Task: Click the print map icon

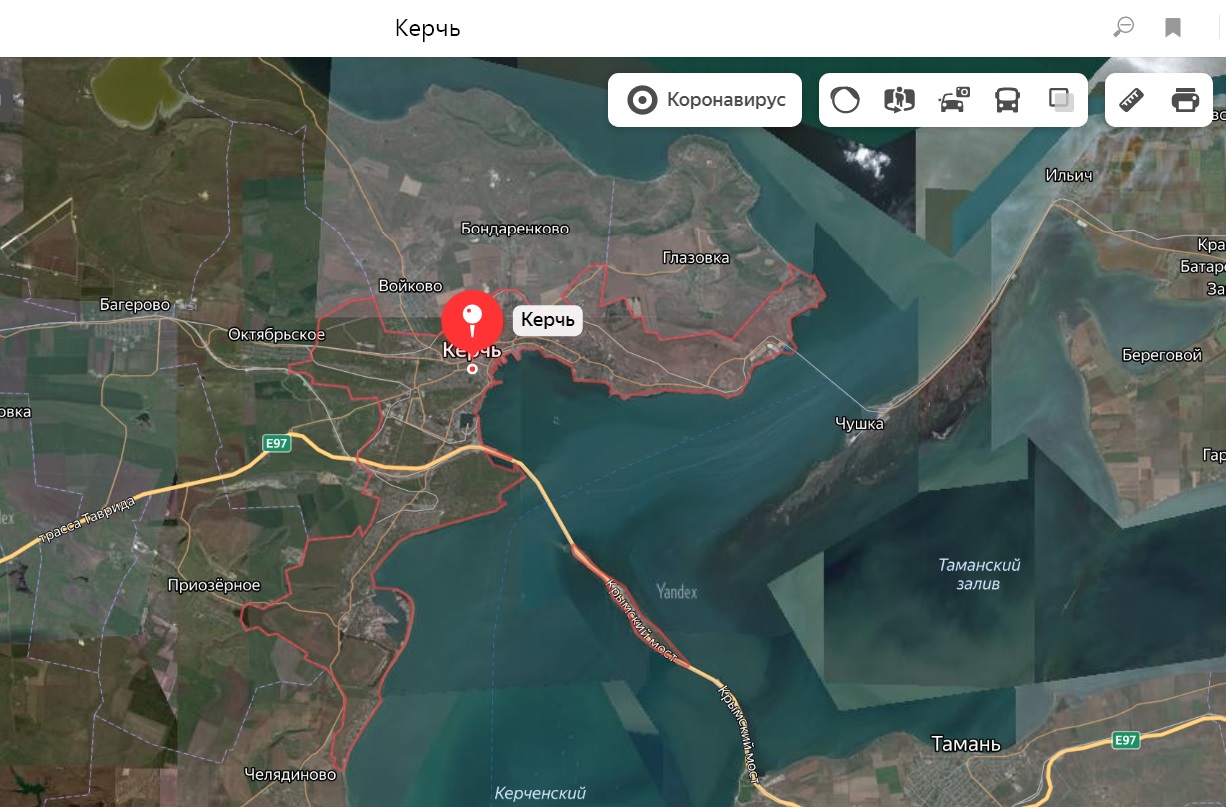Action: point(1185,100)
